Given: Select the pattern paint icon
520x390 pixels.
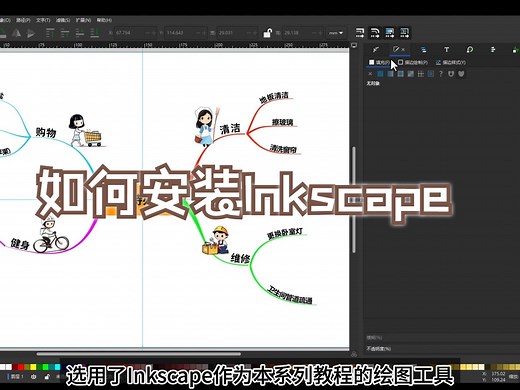Looking at the screenshot, I should click(421, 74).
